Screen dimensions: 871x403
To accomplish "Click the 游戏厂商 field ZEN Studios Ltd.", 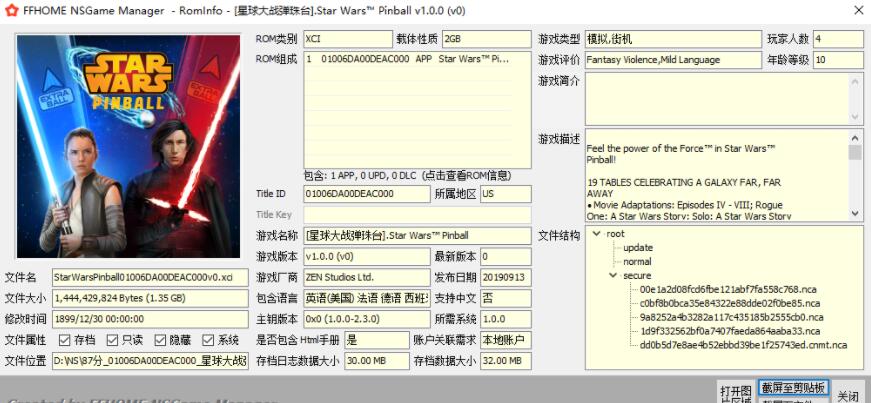I will pos(367,277).
